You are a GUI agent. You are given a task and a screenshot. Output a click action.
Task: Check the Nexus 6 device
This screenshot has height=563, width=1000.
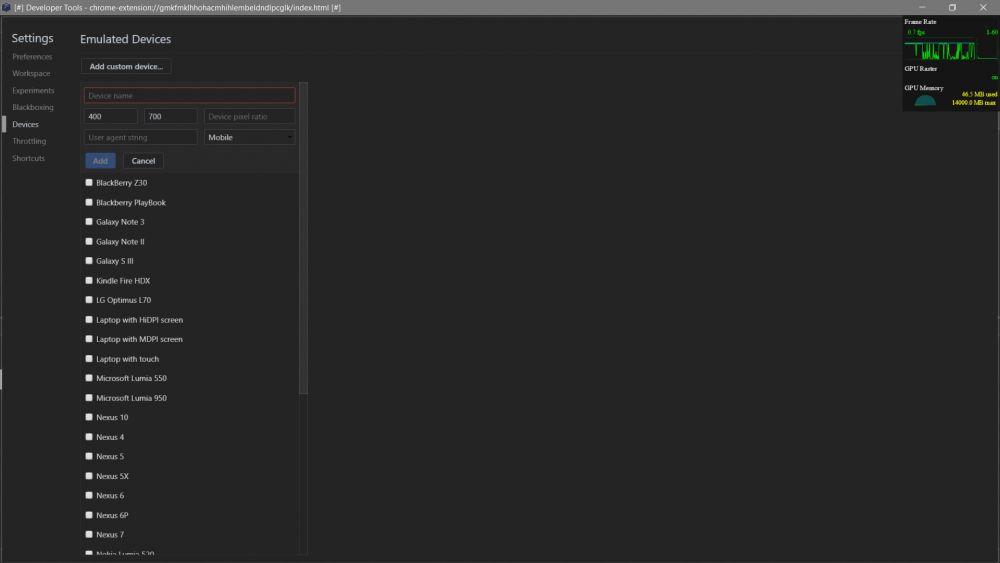tap(89, 495)
